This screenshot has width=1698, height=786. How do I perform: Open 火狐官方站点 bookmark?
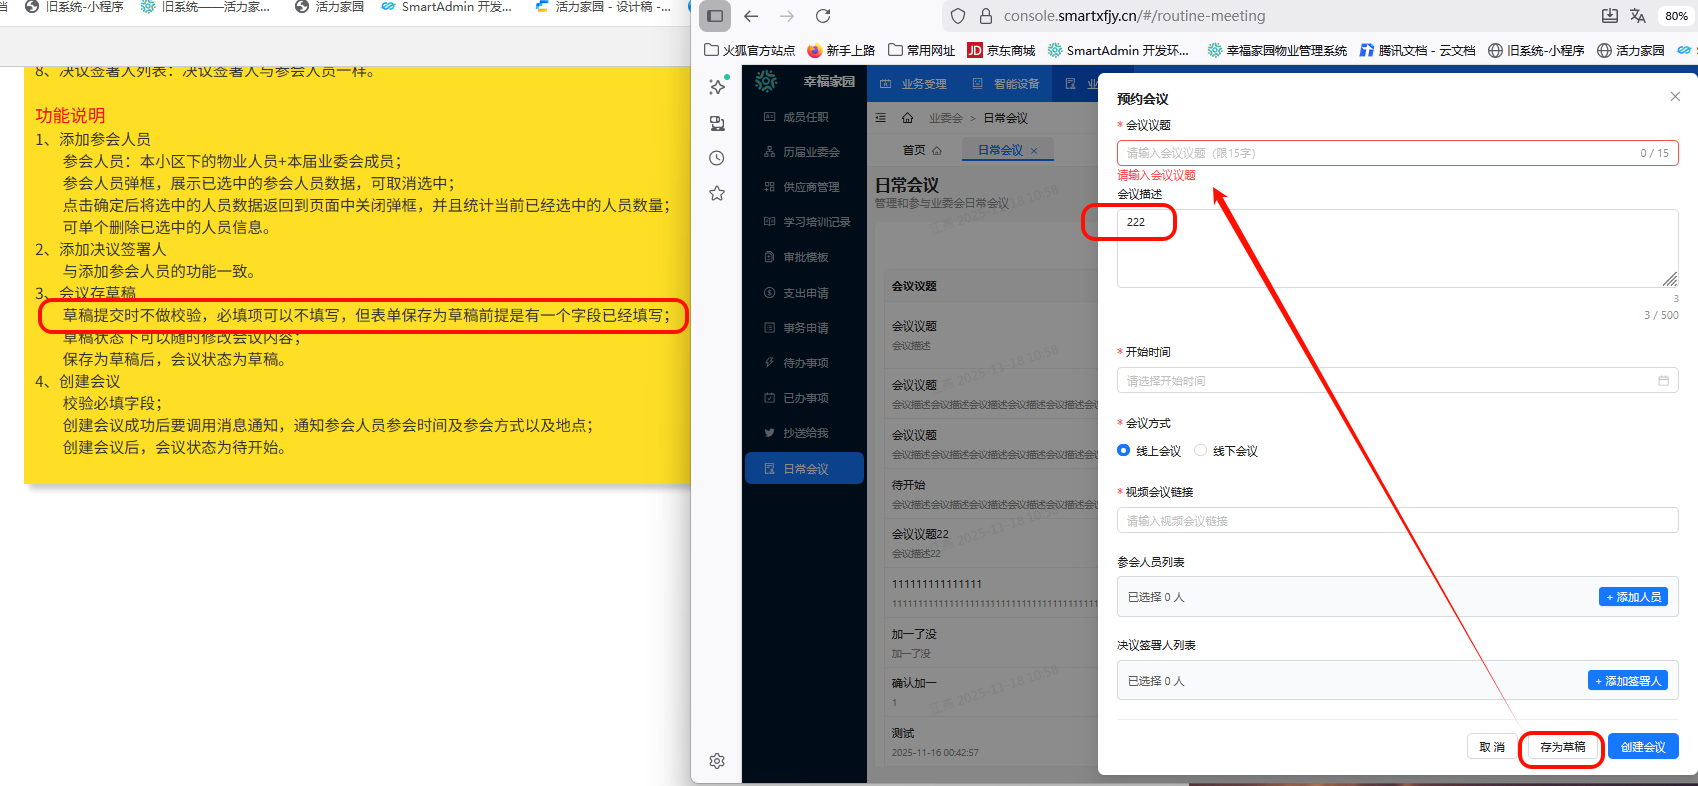click(750, 50)
